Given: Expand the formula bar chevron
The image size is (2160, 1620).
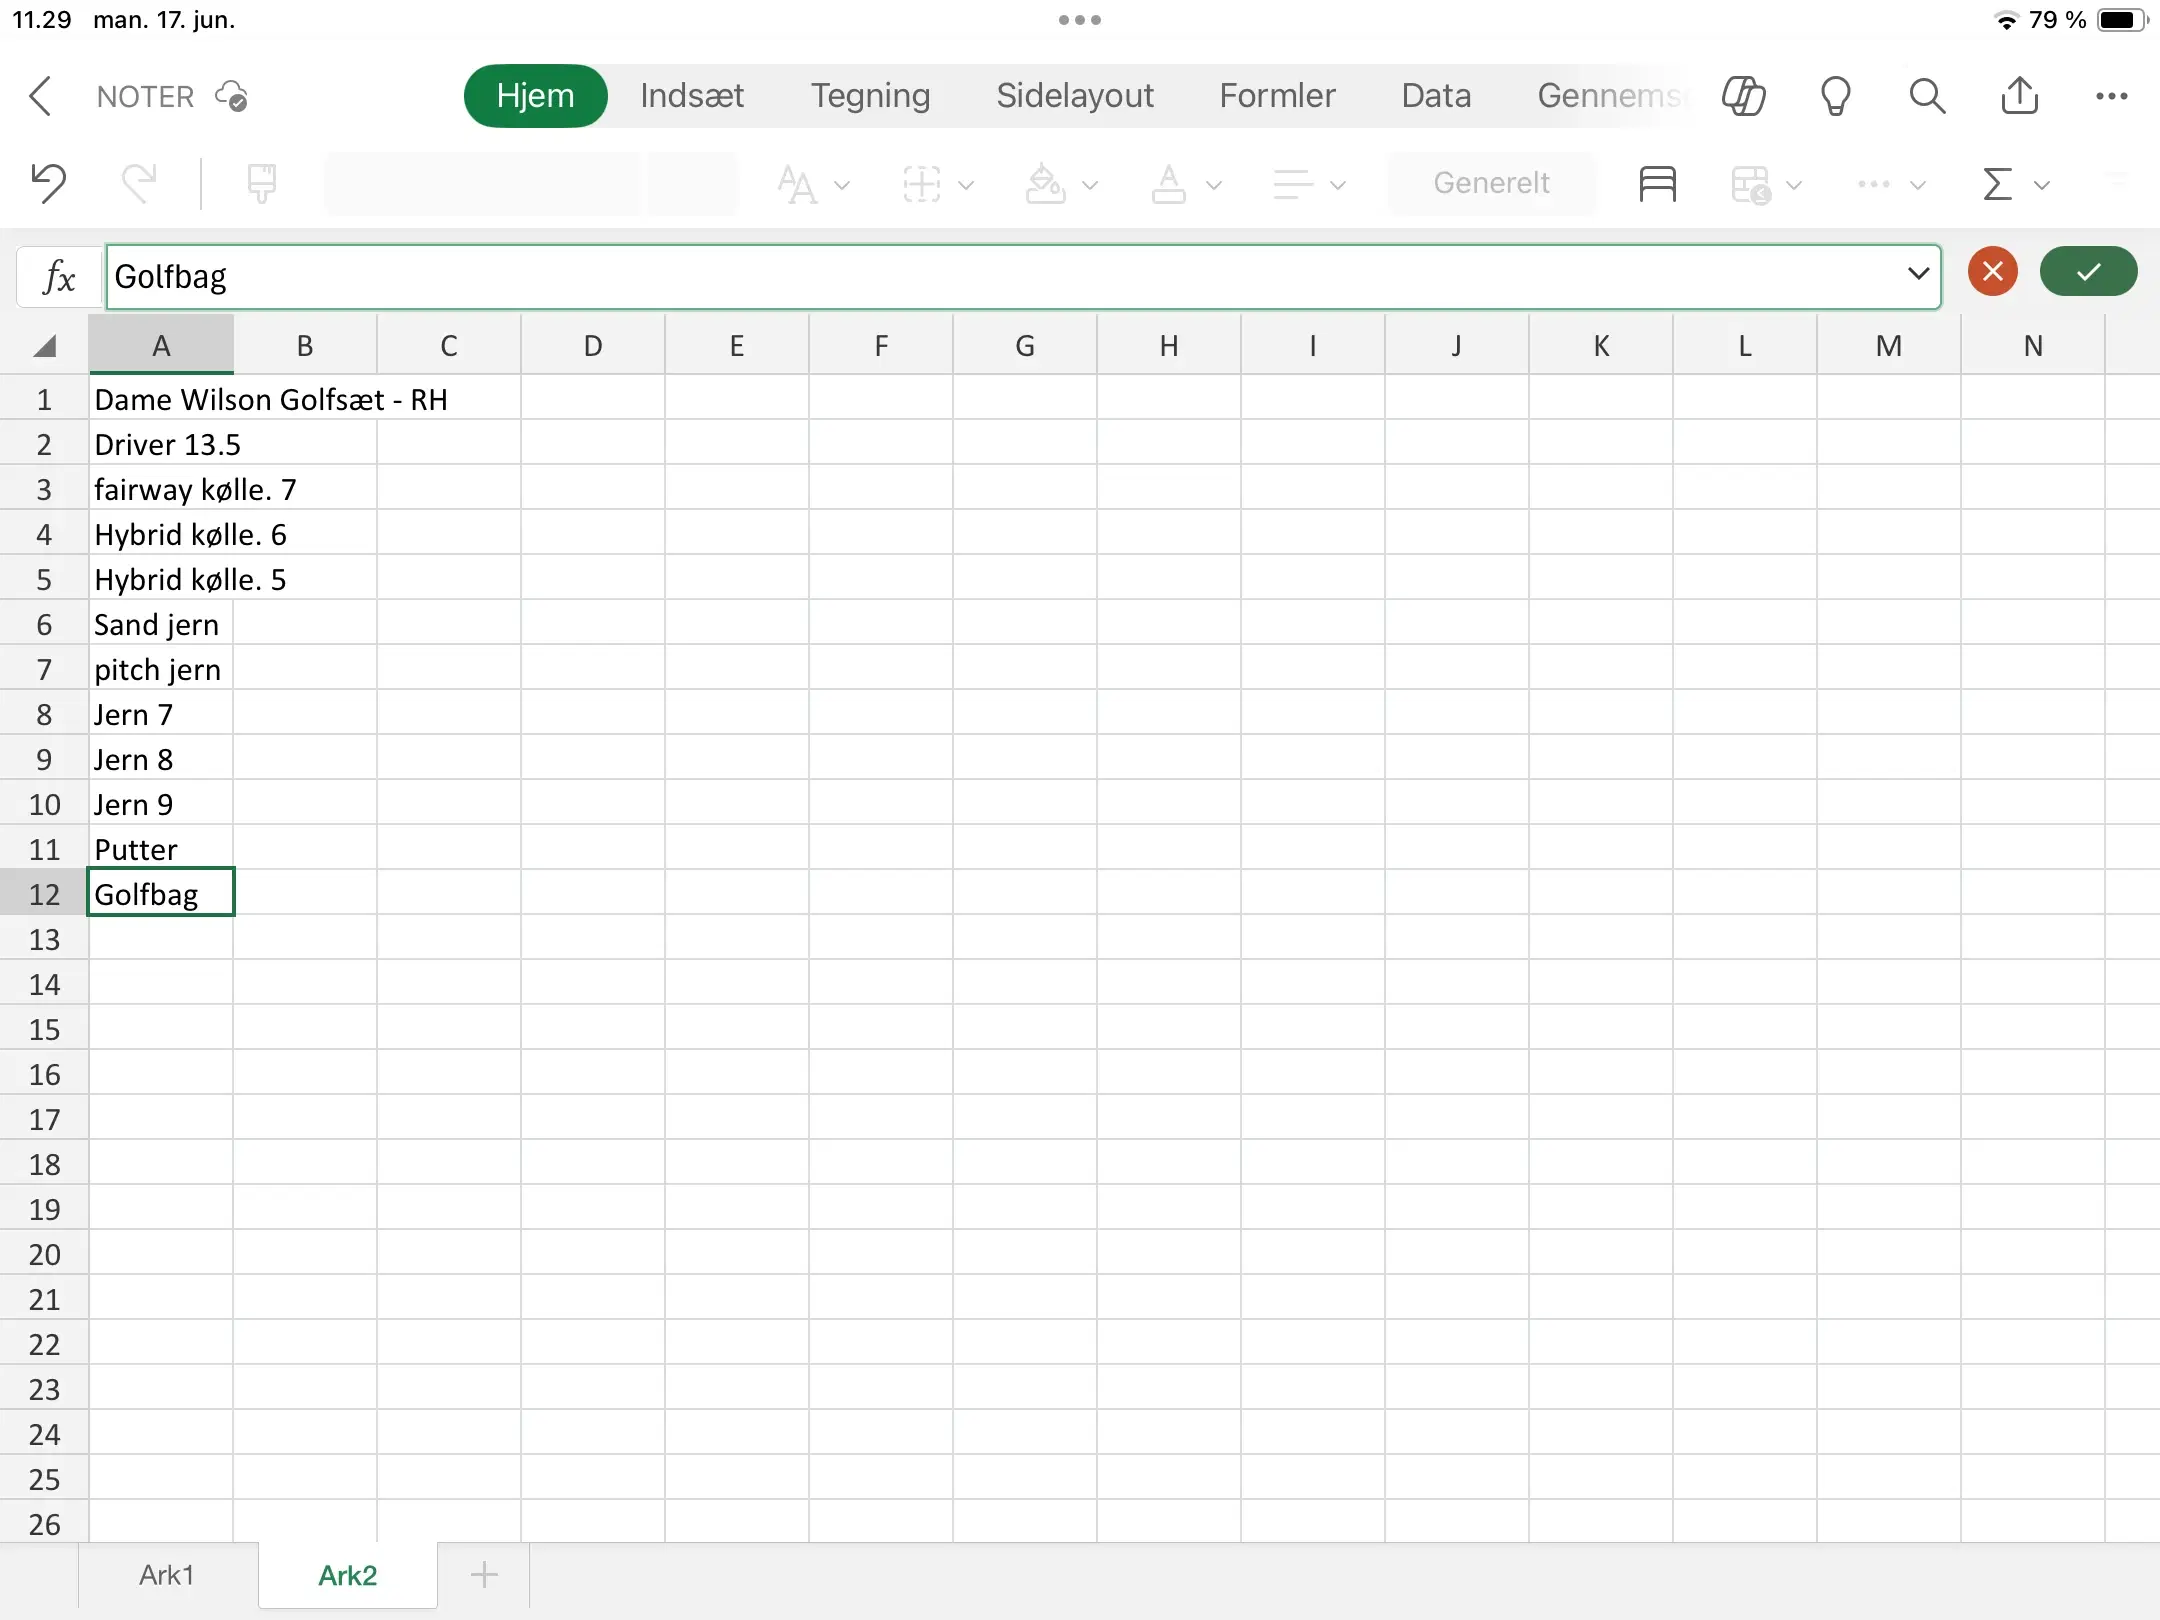Looking at the screenshot, I should pyautogui.click(x=1917, y=273).
